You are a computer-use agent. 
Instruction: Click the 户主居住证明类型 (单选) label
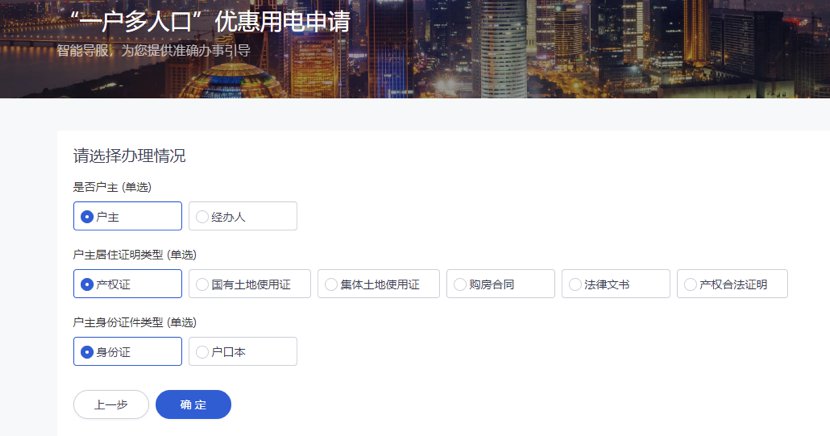coord(135,255)
